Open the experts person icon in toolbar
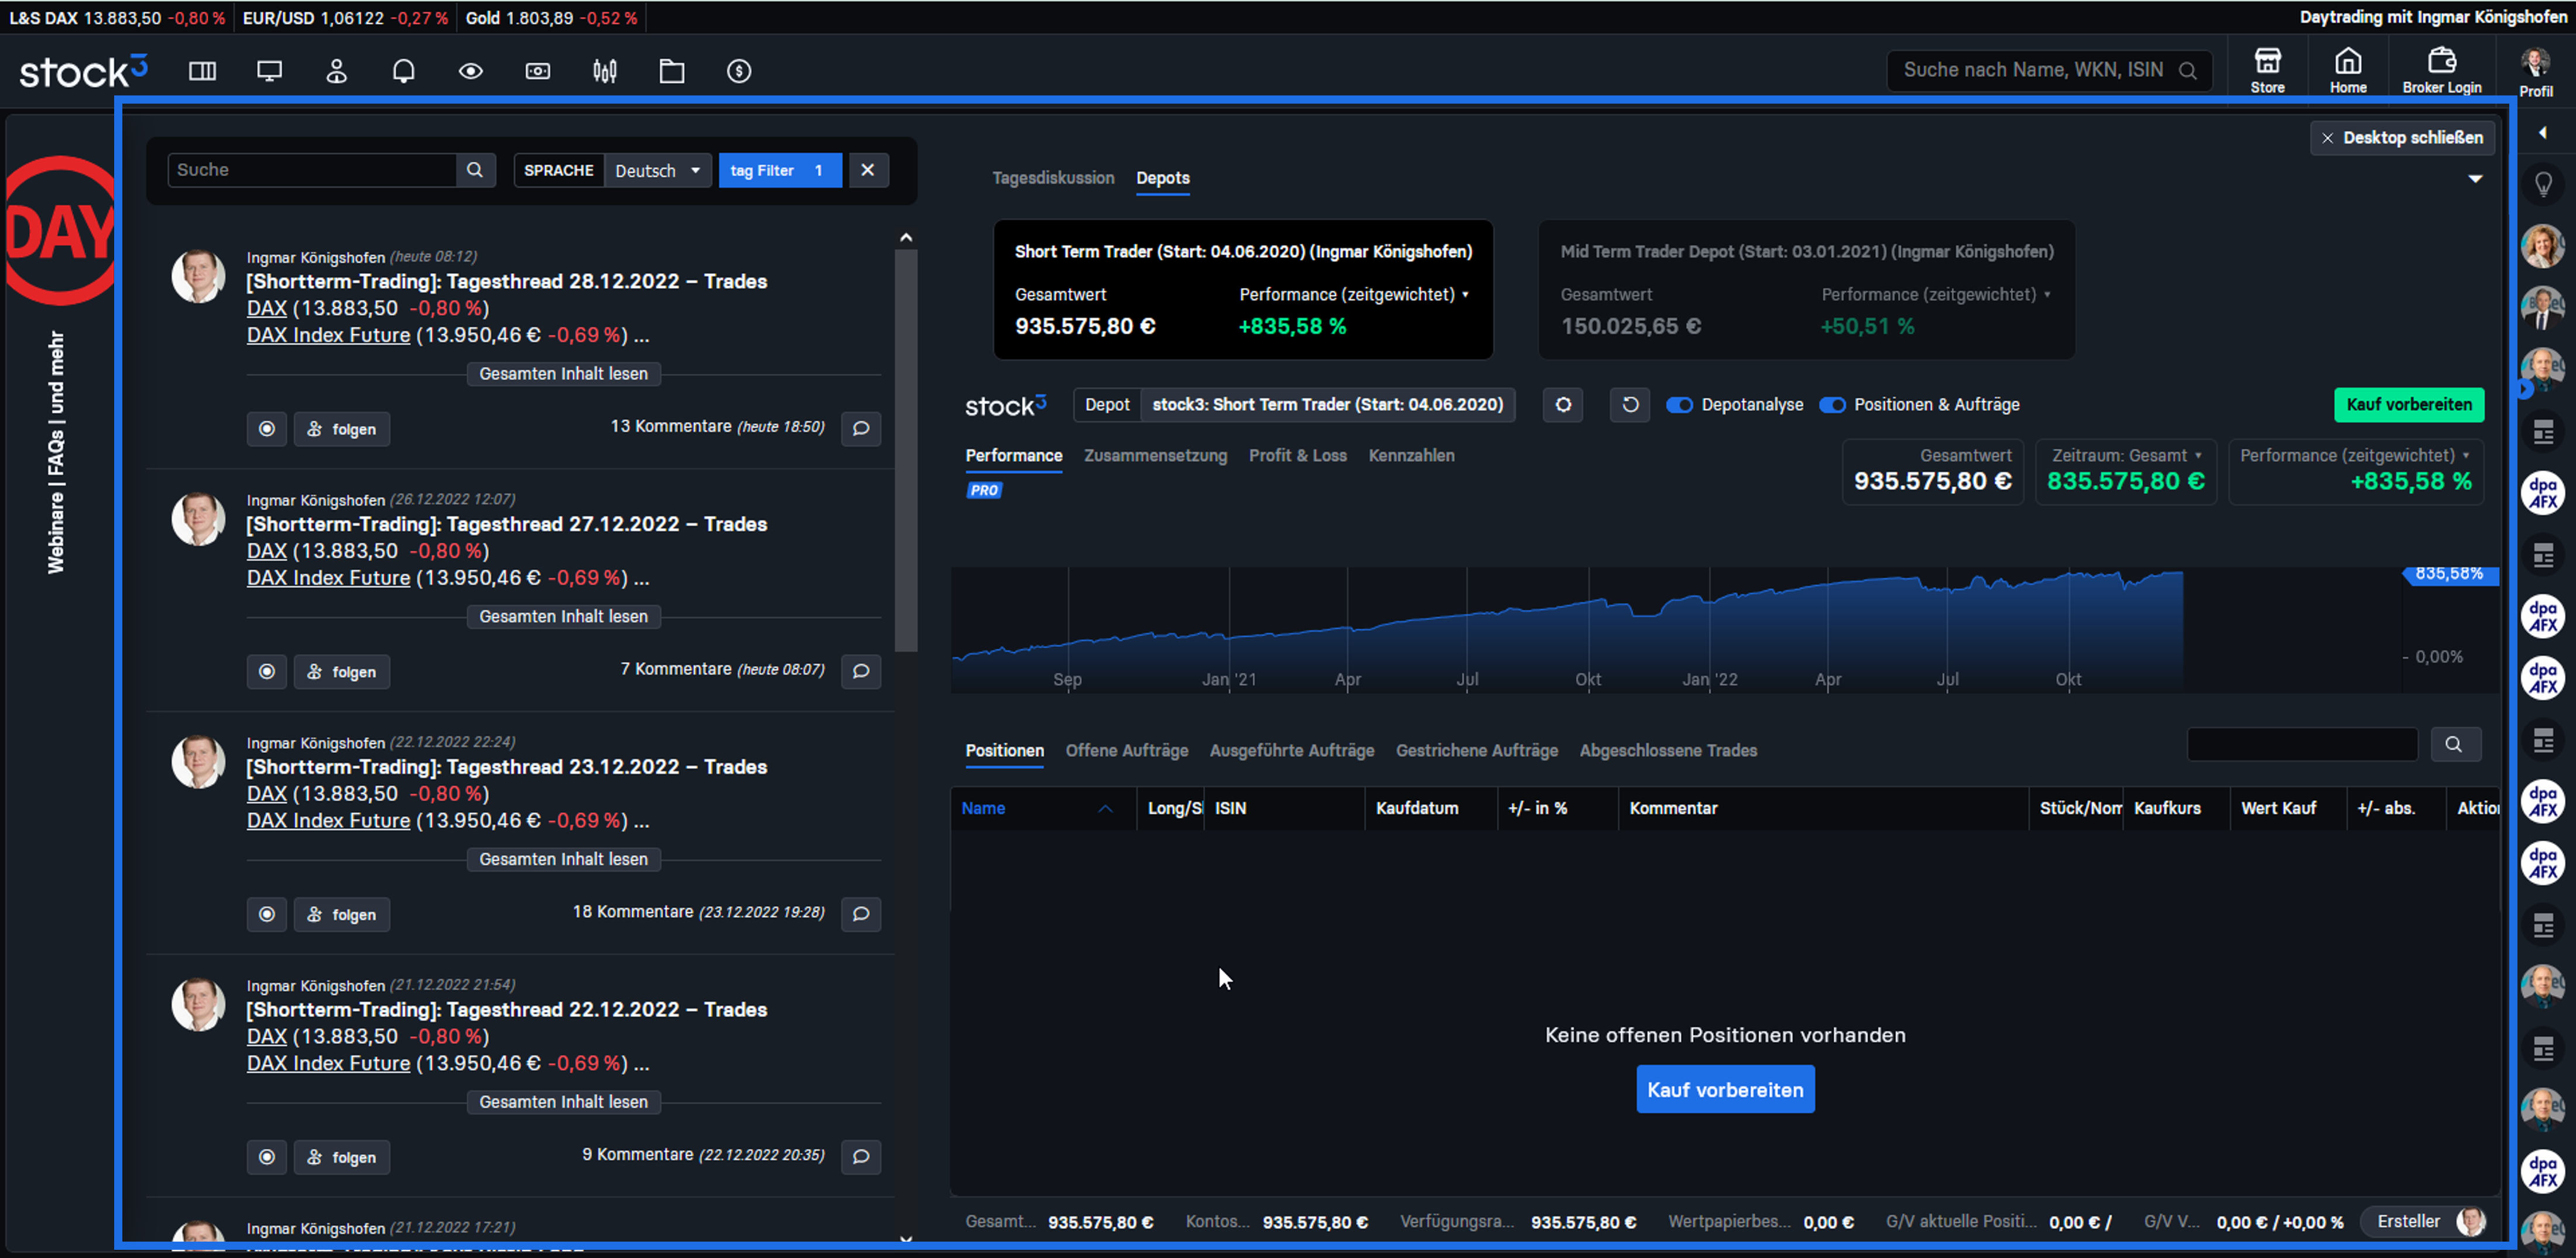This screenshot has height=1258, width=2576. (x=336, y=71)
